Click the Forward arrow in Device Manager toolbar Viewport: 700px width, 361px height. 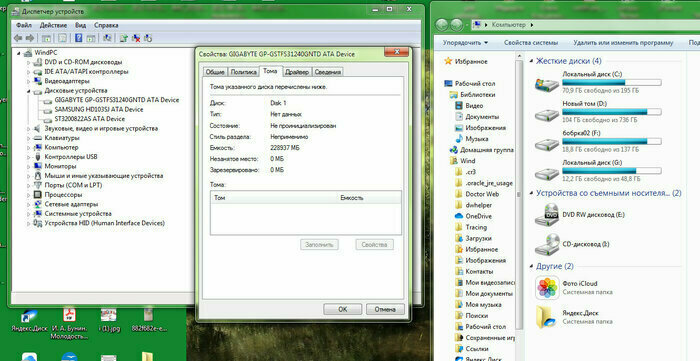click(29, 38)
